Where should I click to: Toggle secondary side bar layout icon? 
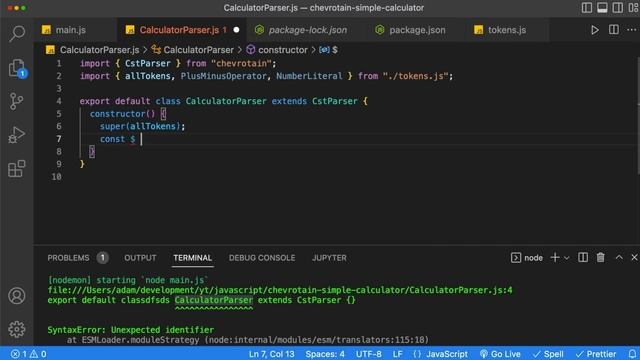pyautogui.click(x=618, y=8)
